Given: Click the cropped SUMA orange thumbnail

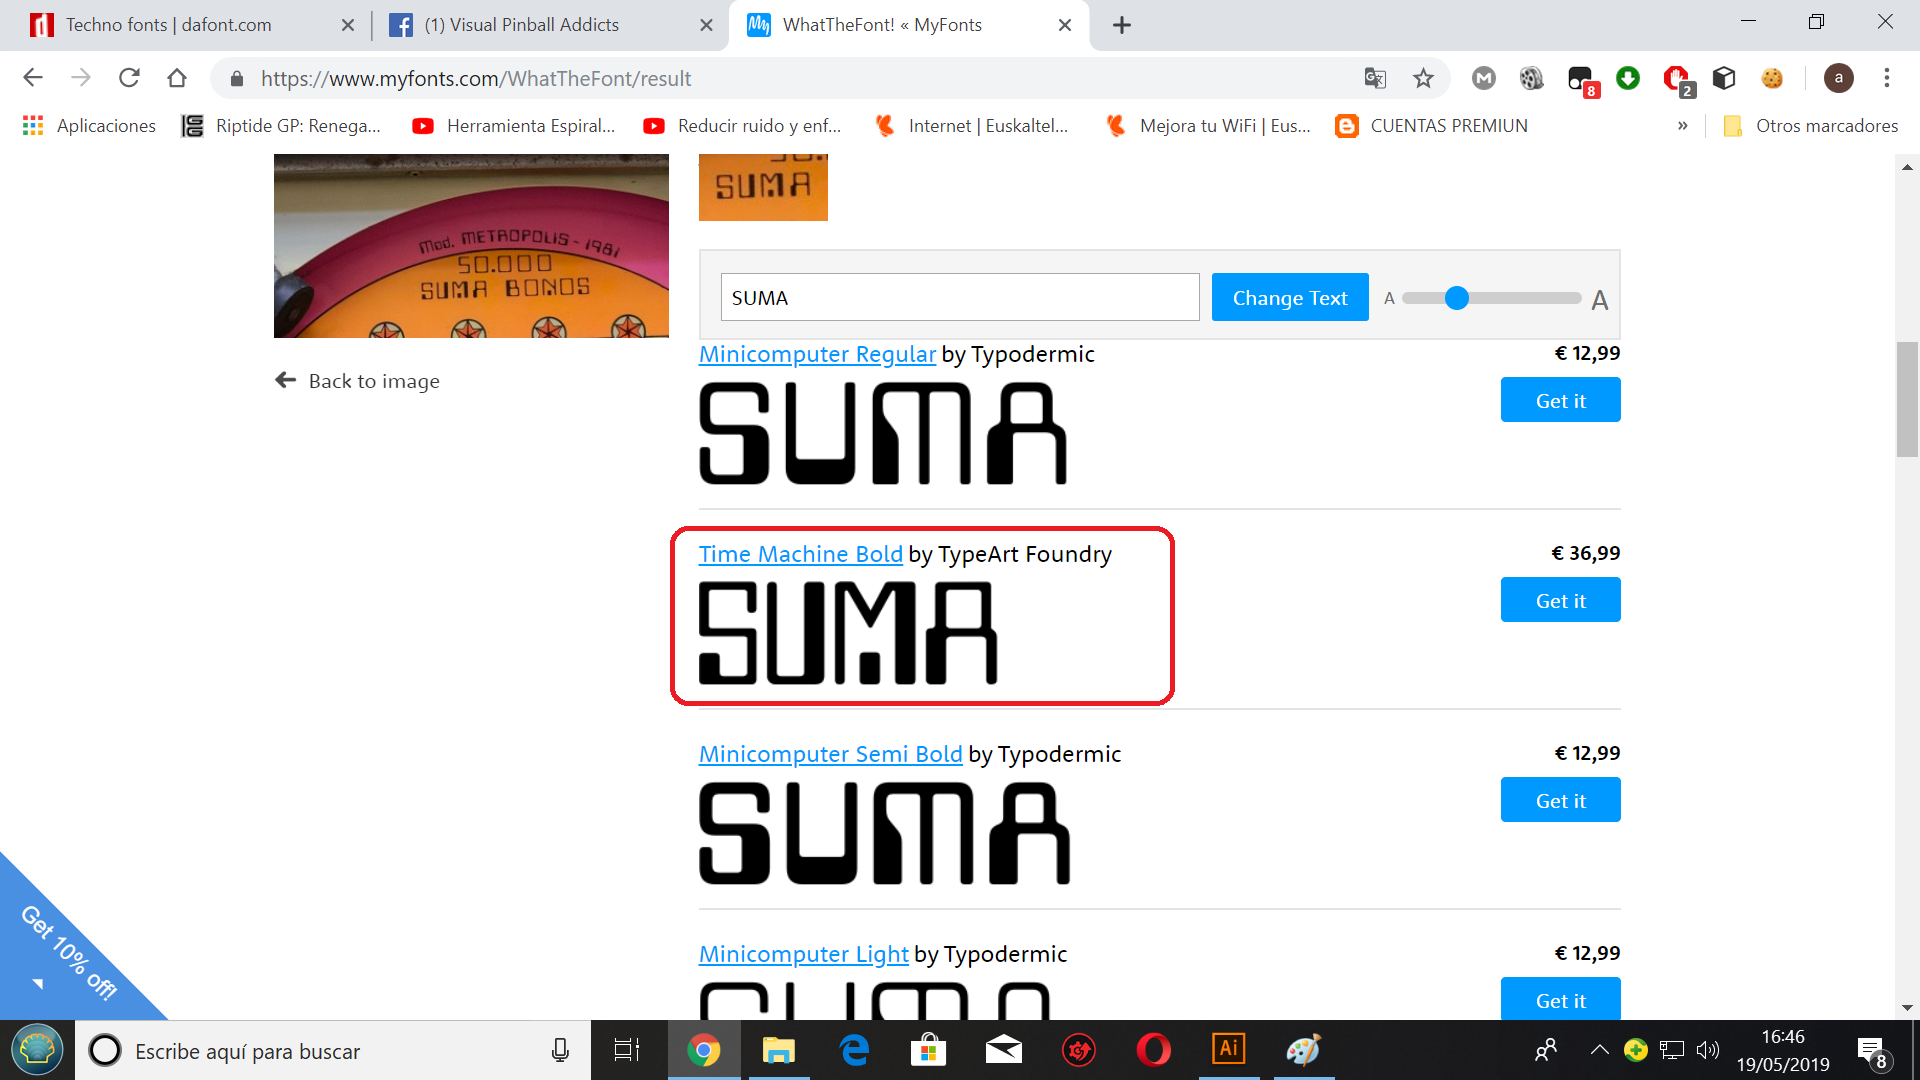Looking at the screenshot, I should pos(763,187).
